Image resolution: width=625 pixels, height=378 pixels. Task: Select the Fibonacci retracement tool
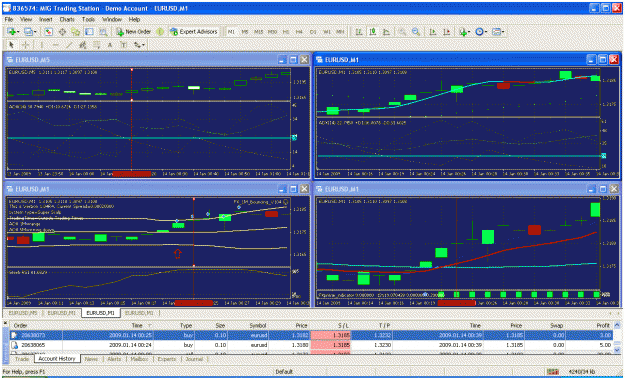click(x=96, y=45)
